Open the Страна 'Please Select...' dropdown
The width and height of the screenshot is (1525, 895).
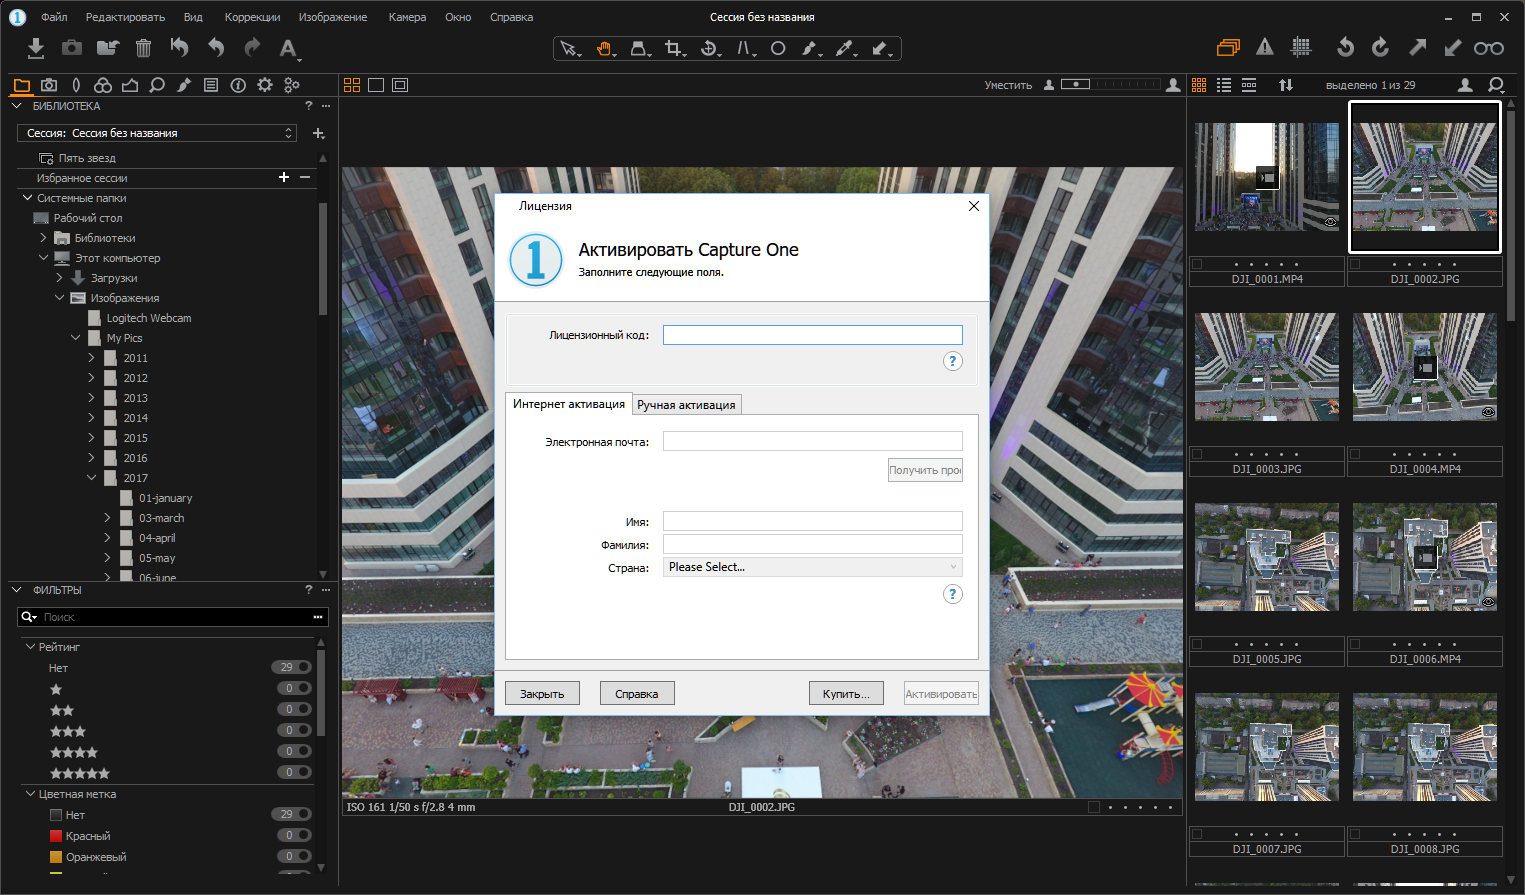pyautogui.click(x=812, y=567)
